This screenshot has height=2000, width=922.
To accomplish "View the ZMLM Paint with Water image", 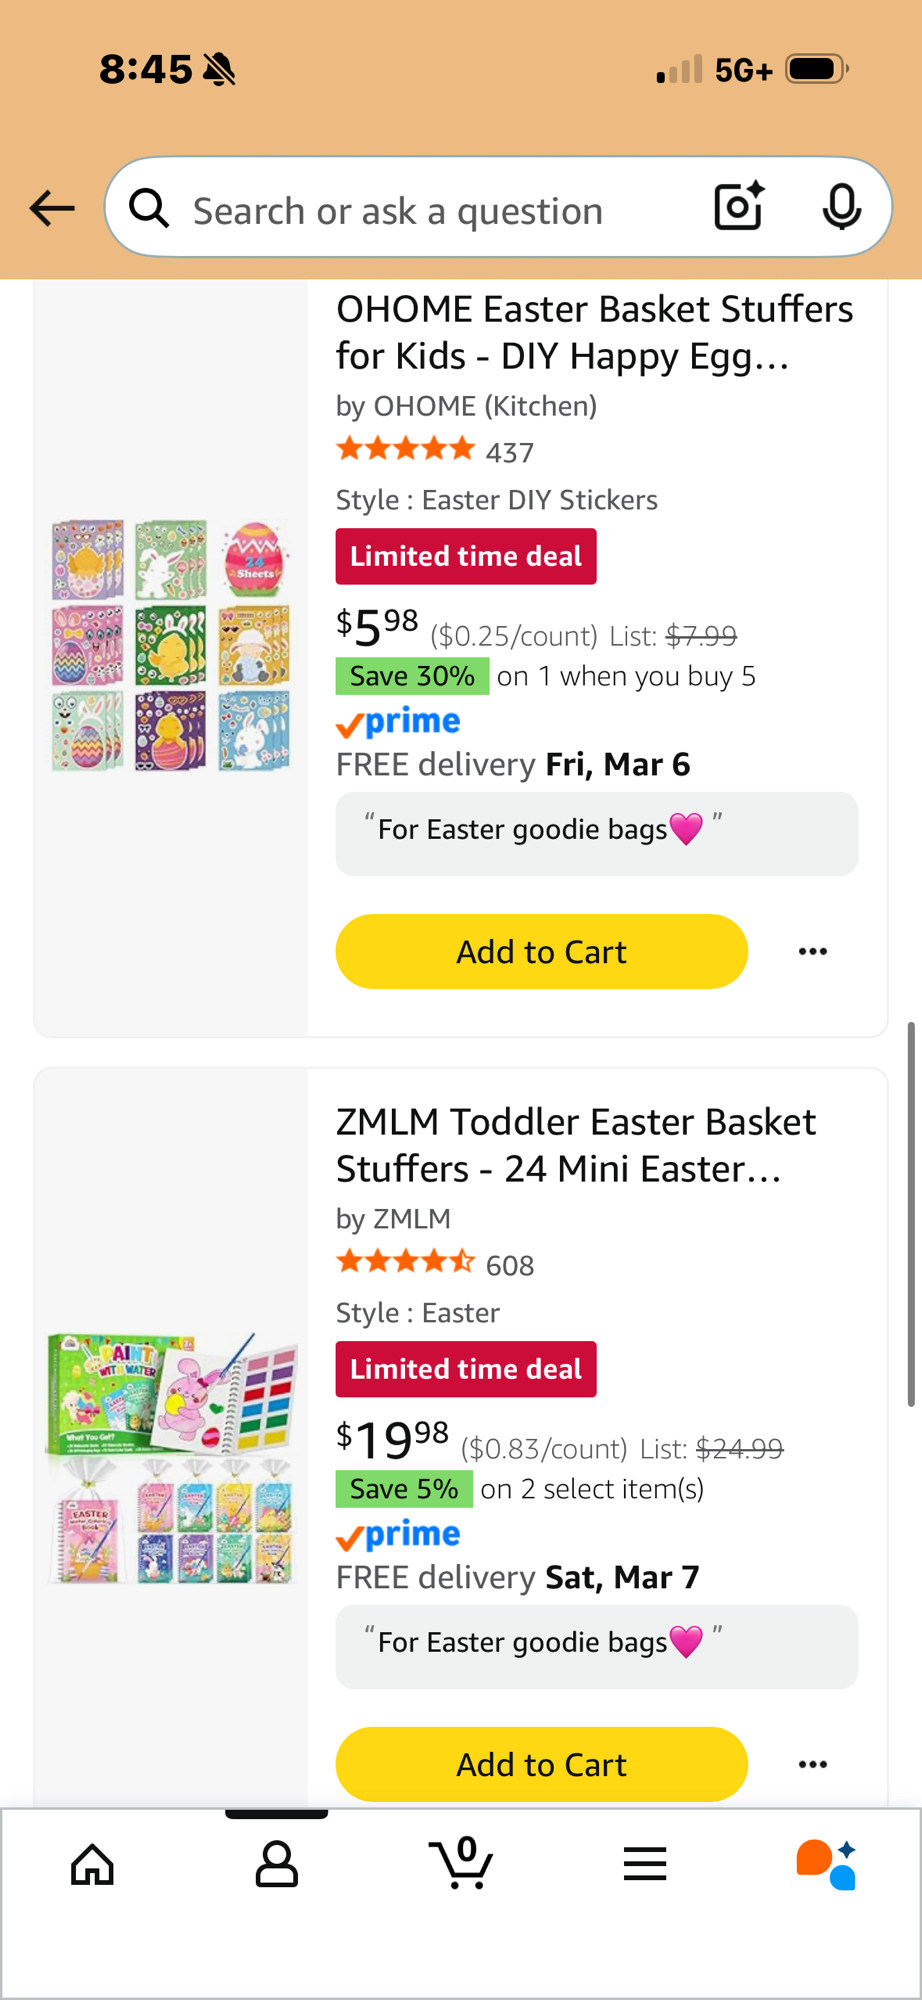I will click(171, 1458).
